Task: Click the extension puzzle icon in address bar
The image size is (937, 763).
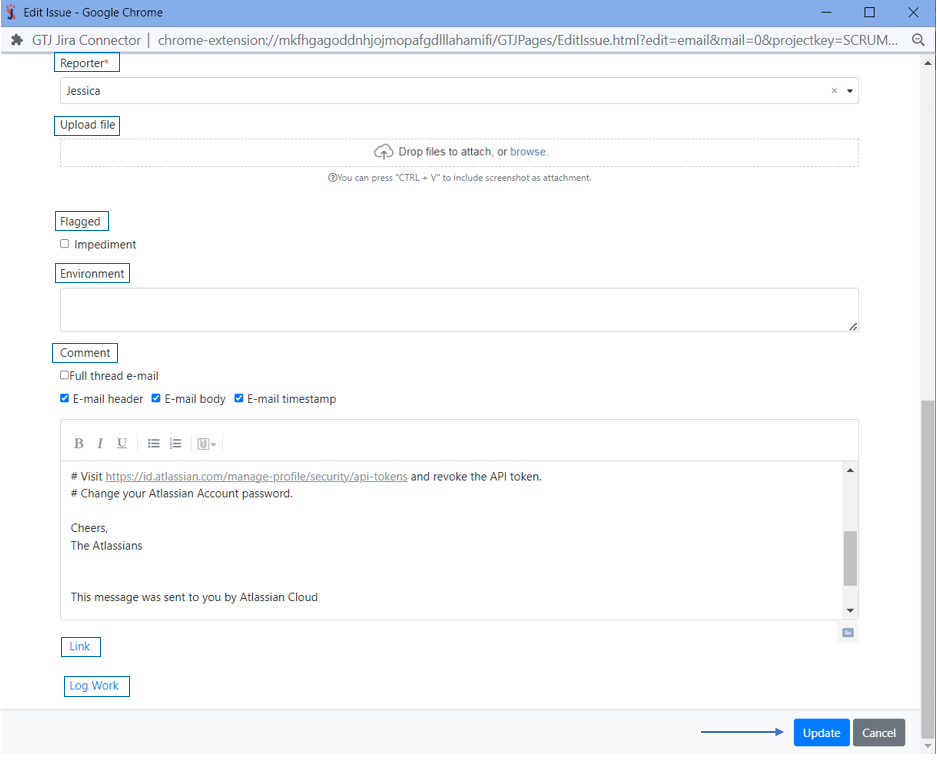Action: (x=17, y=40)
